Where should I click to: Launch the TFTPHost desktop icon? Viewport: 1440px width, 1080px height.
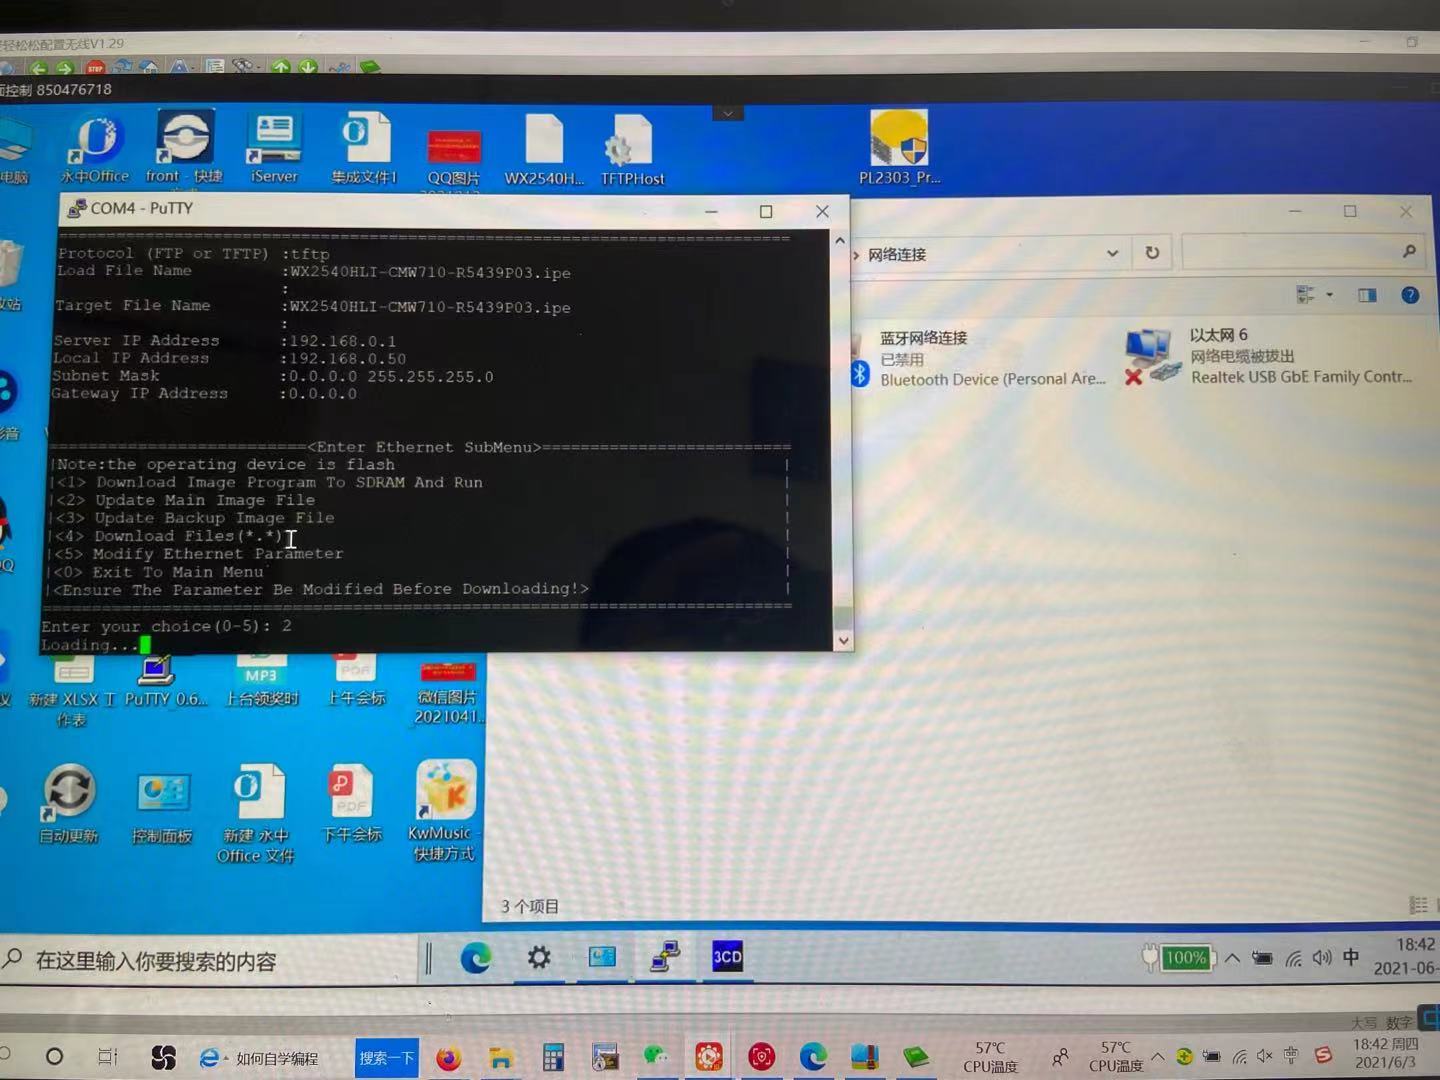pyautogui.click(x=632, y=150)
